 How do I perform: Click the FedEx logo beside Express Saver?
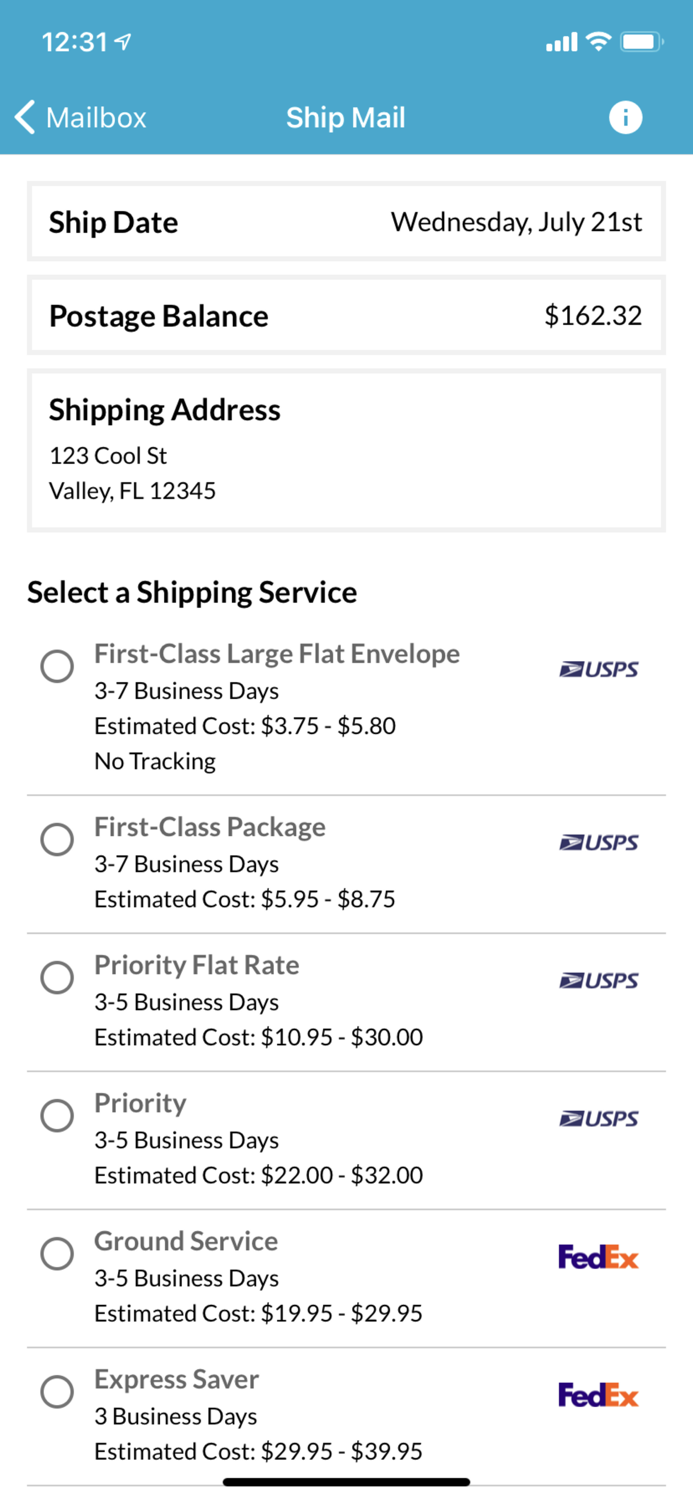tap(598, 1395)
